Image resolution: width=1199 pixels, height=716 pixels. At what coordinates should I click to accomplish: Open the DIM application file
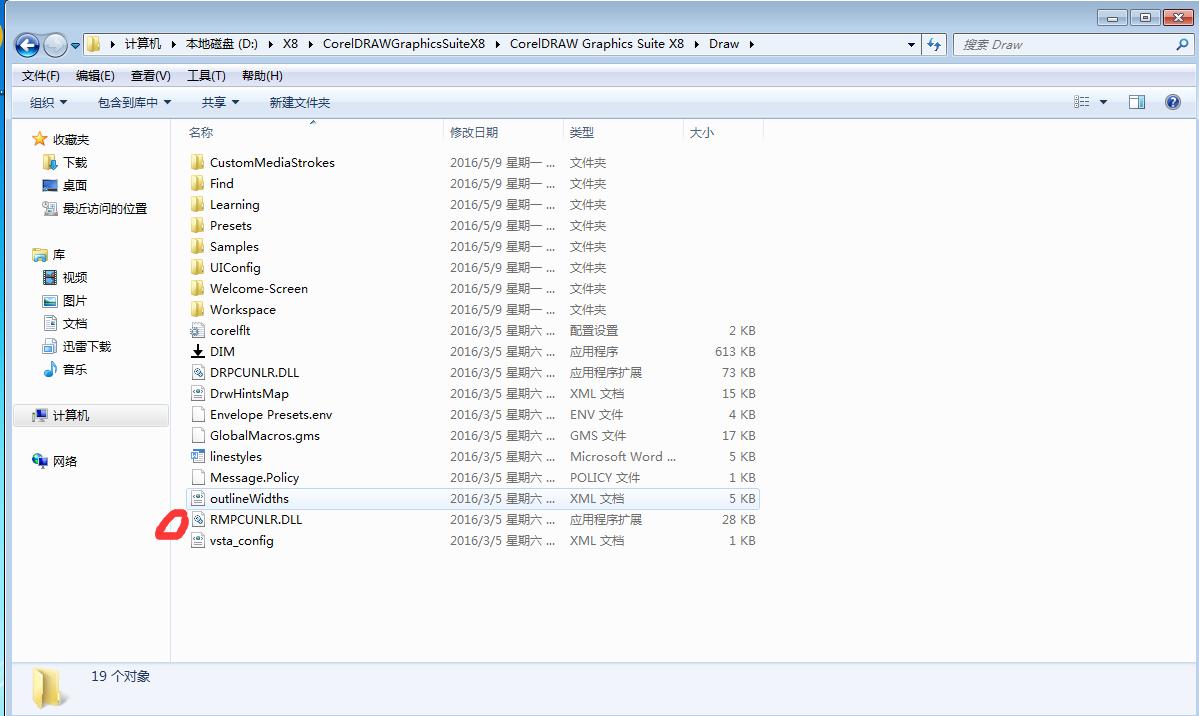221,351
